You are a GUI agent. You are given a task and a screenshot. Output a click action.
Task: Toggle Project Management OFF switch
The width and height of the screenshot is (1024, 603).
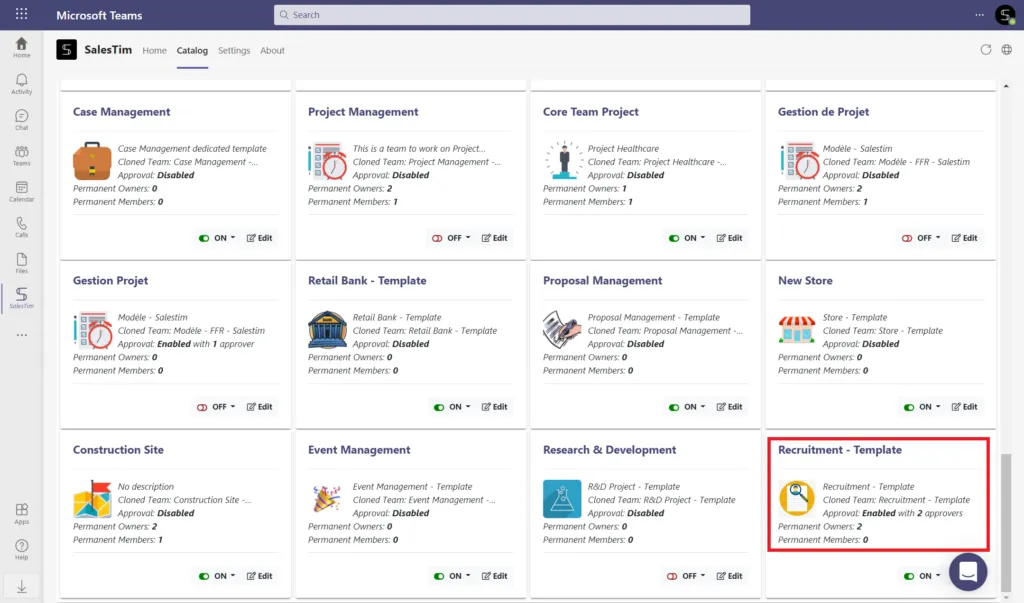click(437, 238)
